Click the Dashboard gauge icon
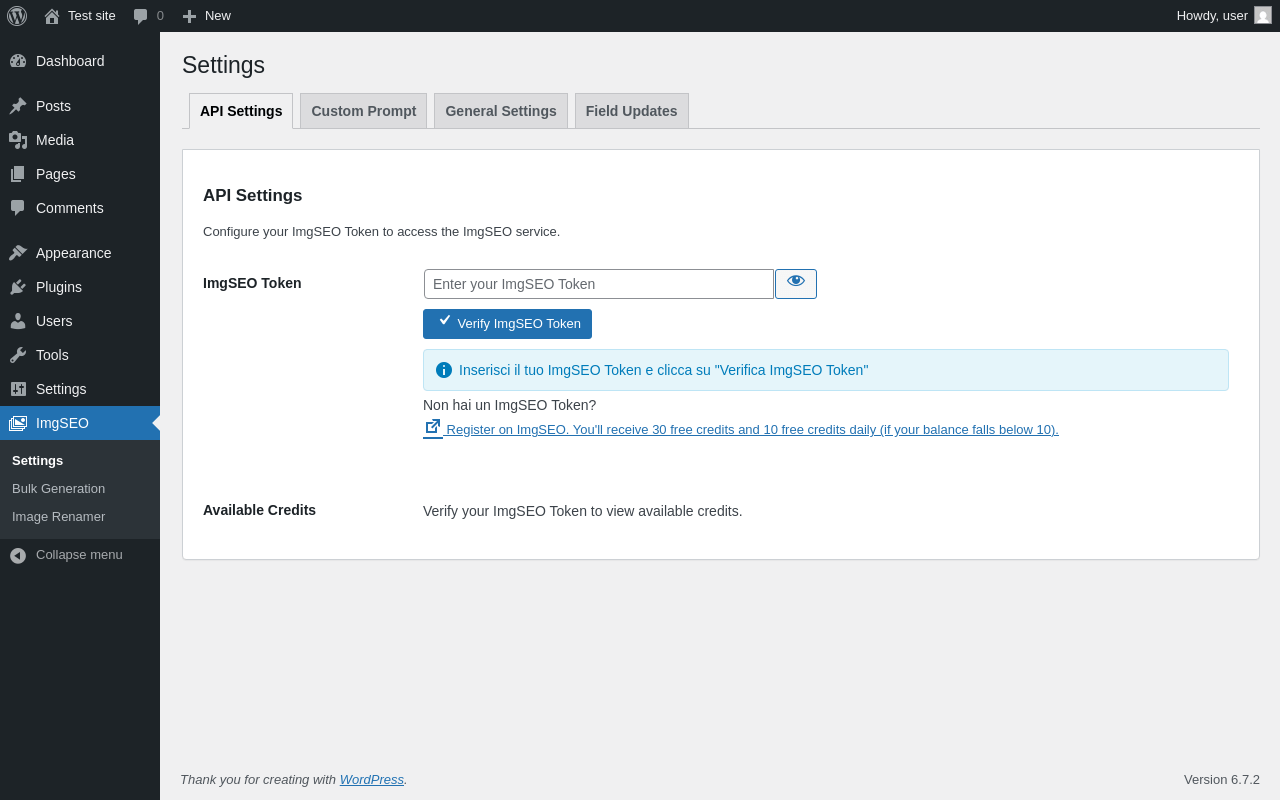 pos(18,61)
